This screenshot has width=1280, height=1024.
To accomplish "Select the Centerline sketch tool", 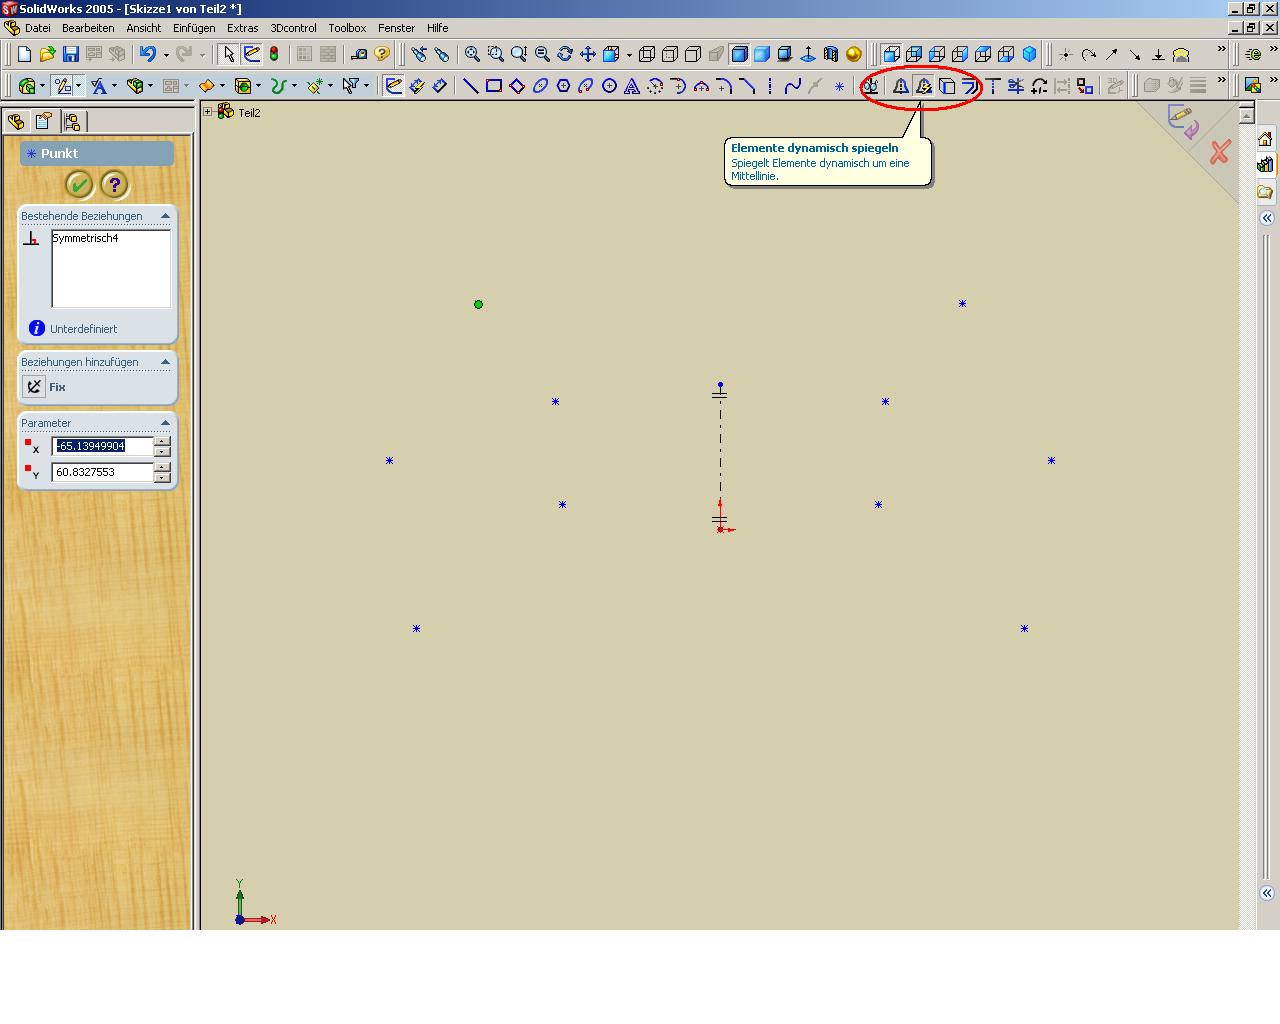I will pos(770,86).
